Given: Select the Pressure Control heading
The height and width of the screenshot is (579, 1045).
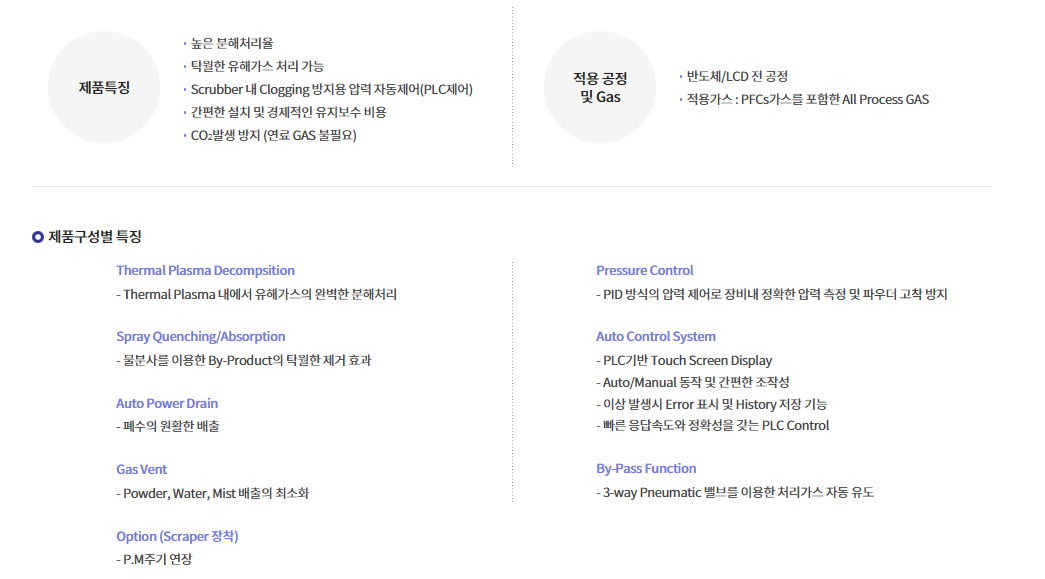Looking at the screenshot, I should pos(644,270).
